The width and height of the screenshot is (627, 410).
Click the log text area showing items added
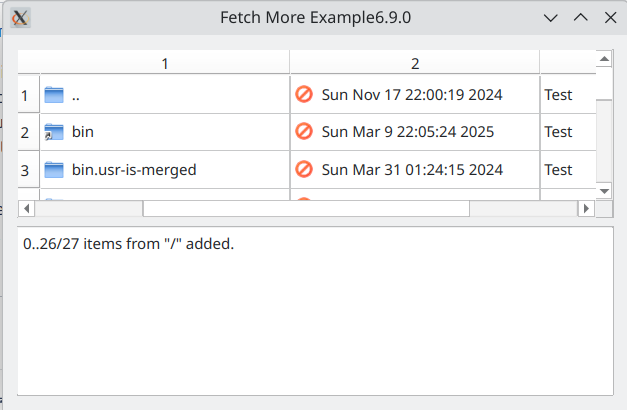click(x=315, y=311)
